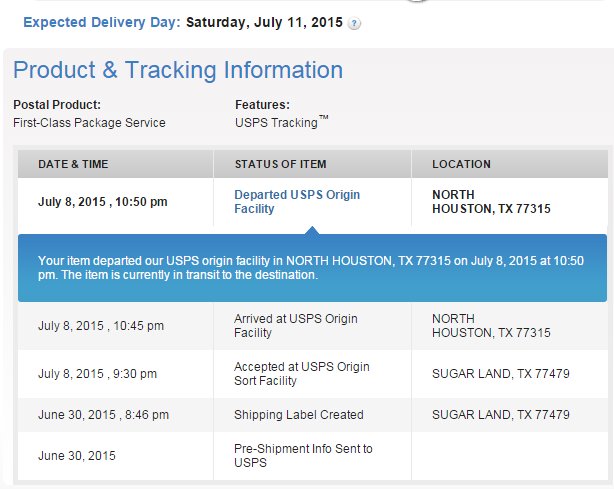Viewport: 614px width, 489px height.
Task: Click the Product & Tracking Information heading
Action: coord(178,70)
